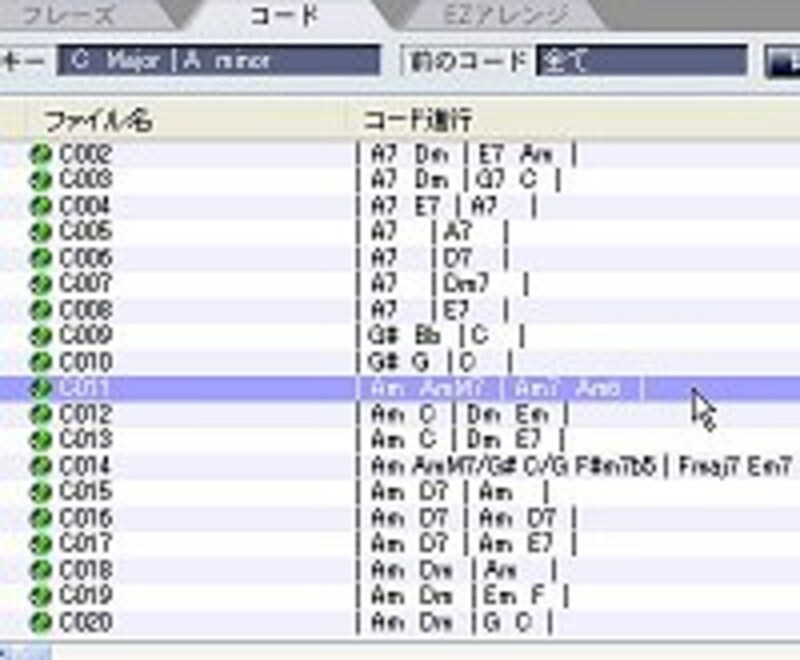800x660 pixels.
Task: Select file name C006
Action: tap(85, 258)
